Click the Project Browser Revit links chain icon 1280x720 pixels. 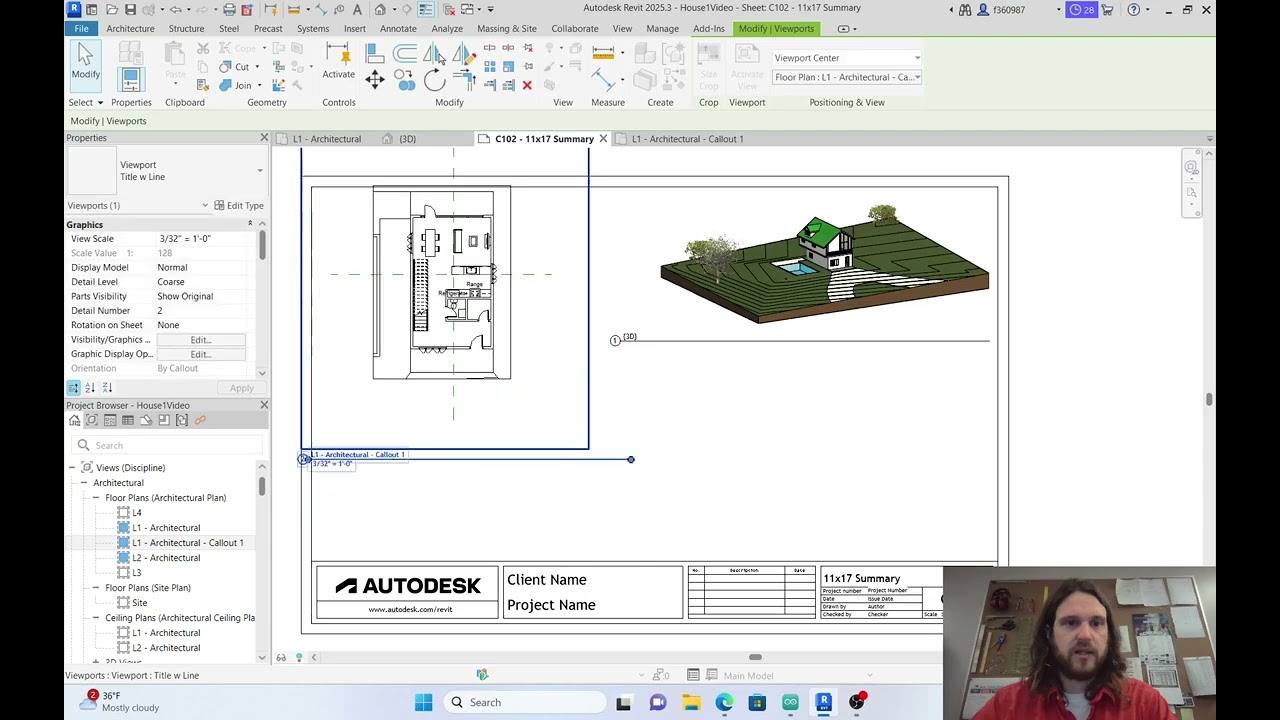point(200,420)
